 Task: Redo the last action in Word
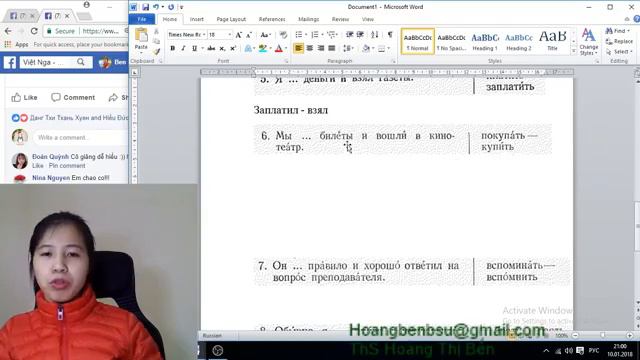171,7
